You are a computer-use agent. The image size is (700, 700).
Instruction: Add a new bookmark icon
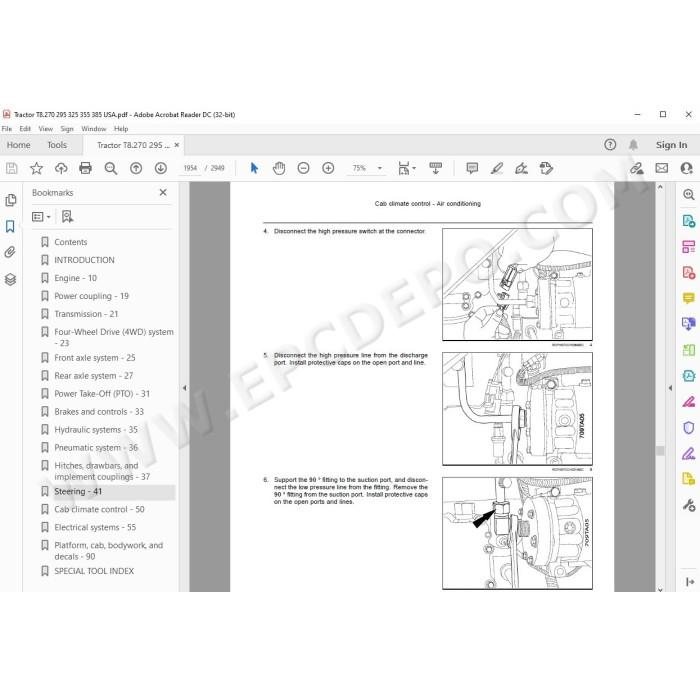coord(67,217)
